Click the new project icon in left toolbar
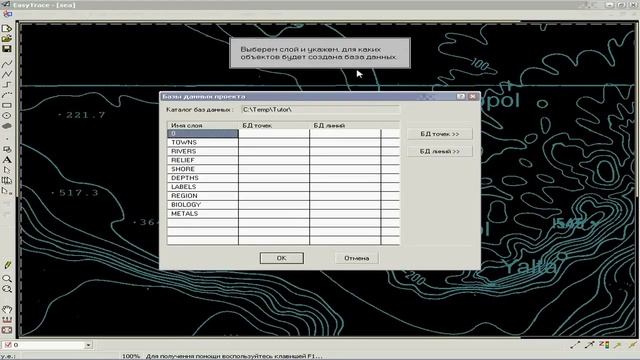The width and height of the screenshot is (640, 360). [7, 29]
